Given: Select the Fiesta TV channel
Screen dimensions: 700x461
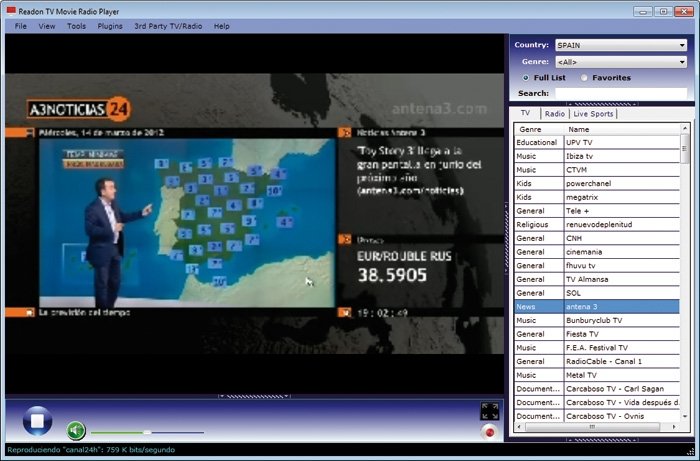Looking at the screenshot, I should pos(596,334).
